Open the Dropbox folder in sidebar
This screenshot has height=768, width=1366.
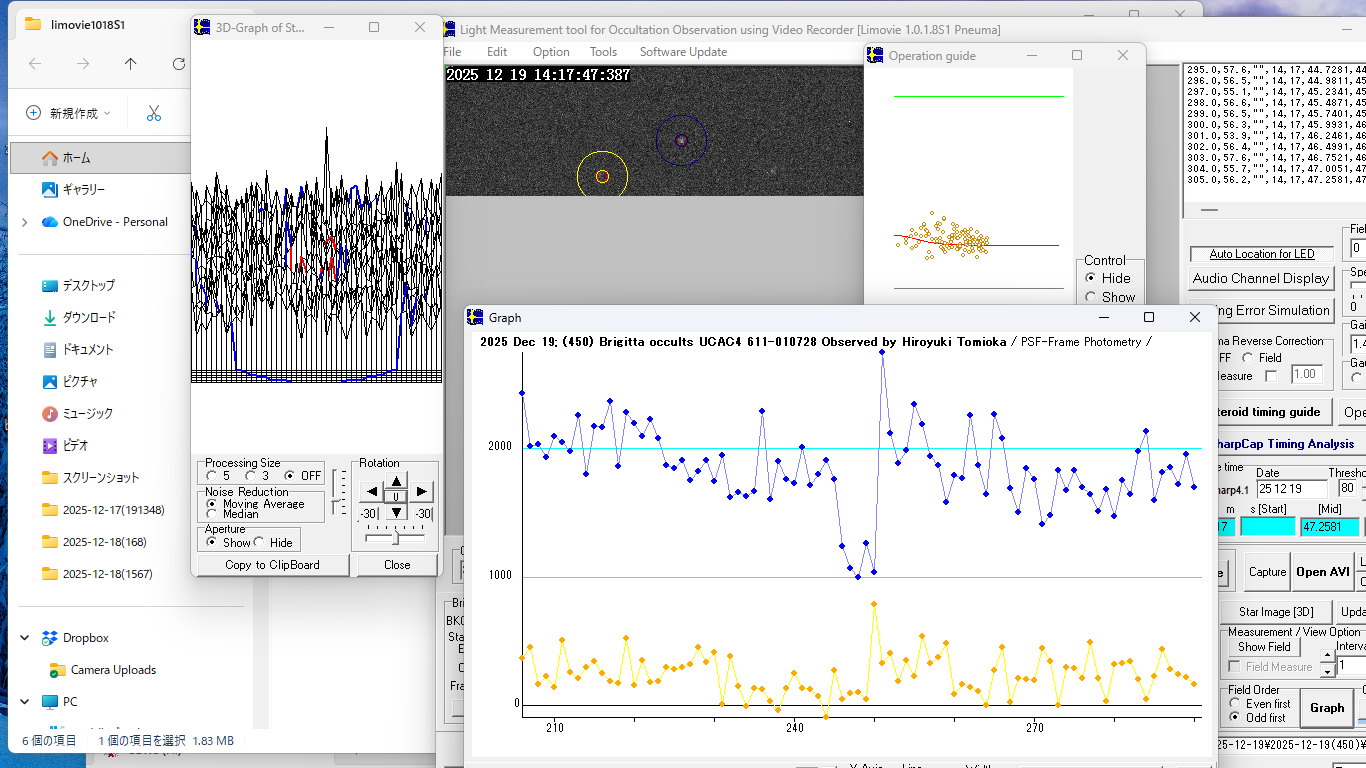85,638
